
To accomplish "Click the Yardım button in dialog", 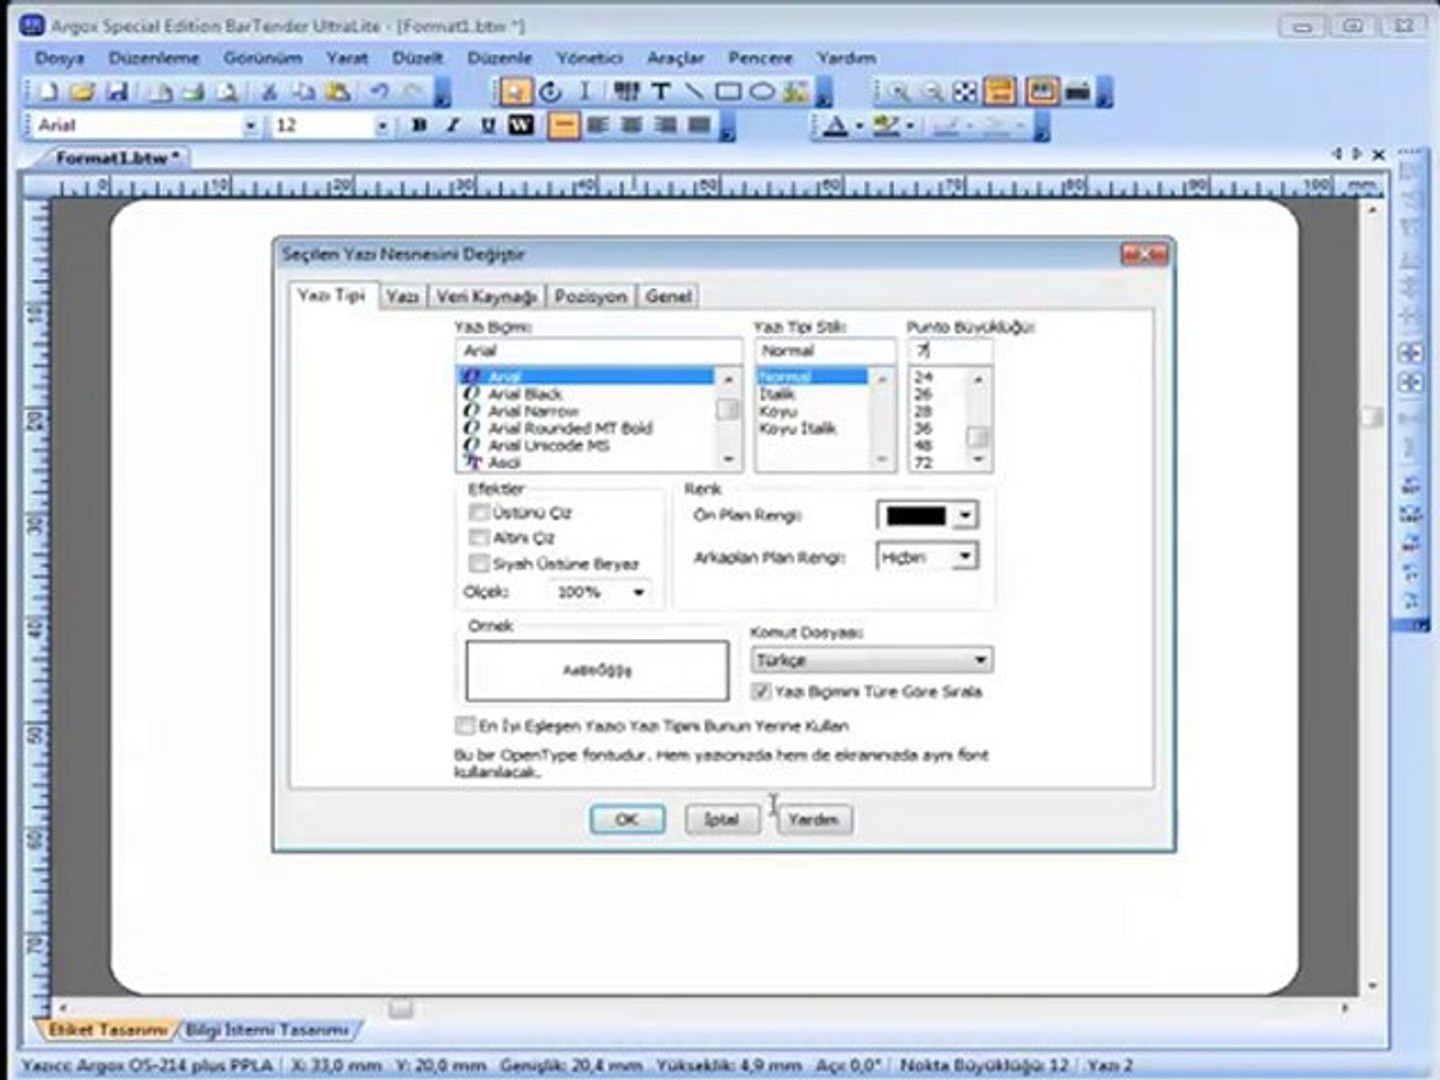I will (813, 819).
